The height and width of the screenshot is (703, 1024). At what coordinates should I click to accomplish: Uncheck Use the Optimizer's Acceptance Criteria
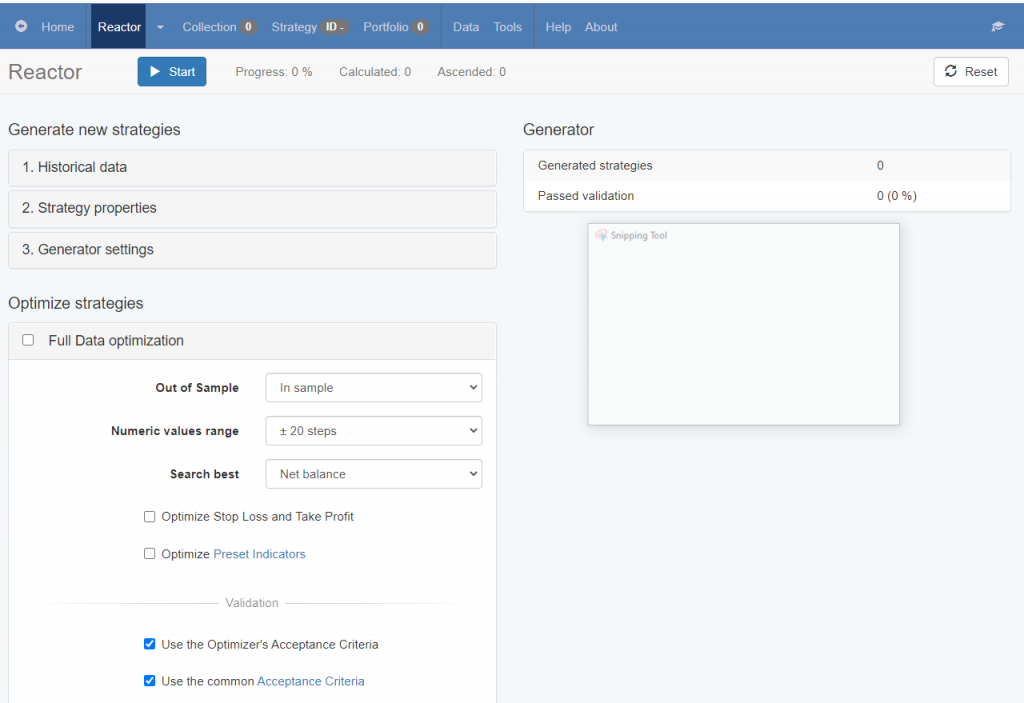pyautogui.click(x=150, y=644)
